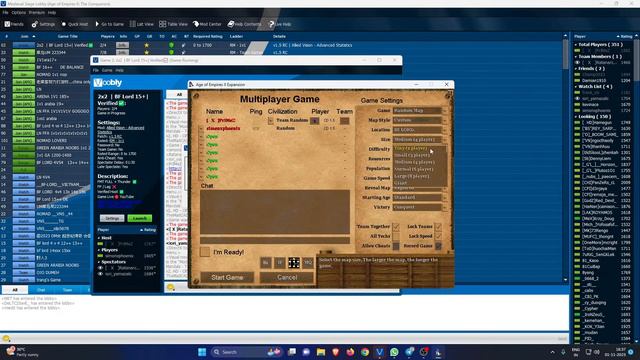
Task: Toggle the Team Together checkbox
Action: pos(396,227)
